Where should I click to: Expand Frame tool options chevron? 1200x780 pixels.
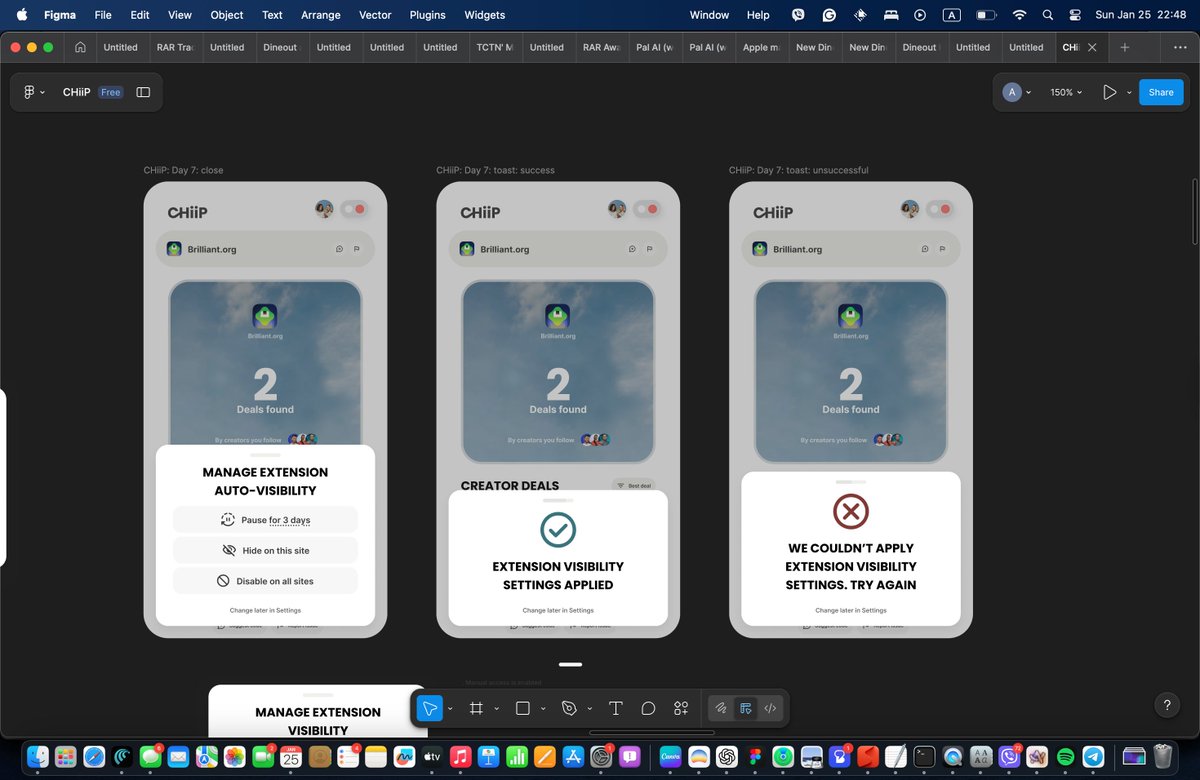[x=496, y=709]
